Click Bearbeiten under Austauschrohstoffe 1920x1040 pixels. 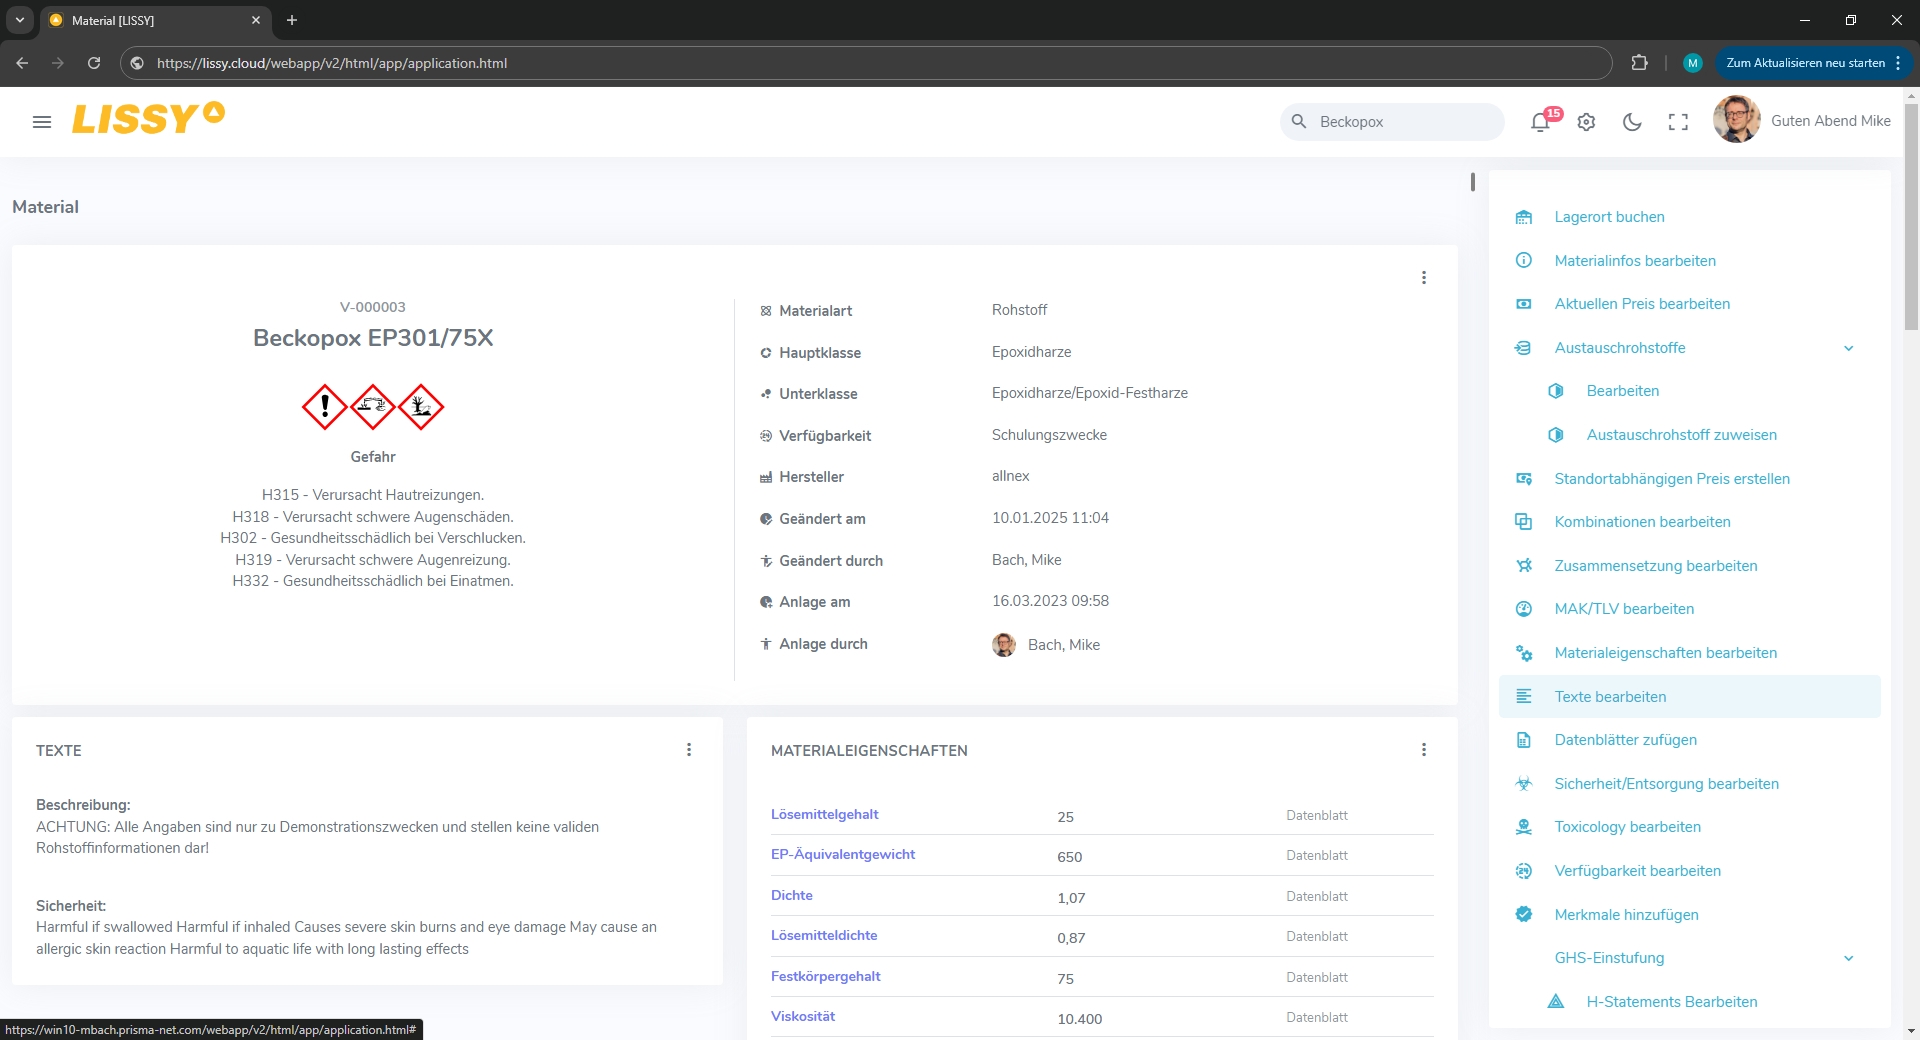[x=1622, y=391]
